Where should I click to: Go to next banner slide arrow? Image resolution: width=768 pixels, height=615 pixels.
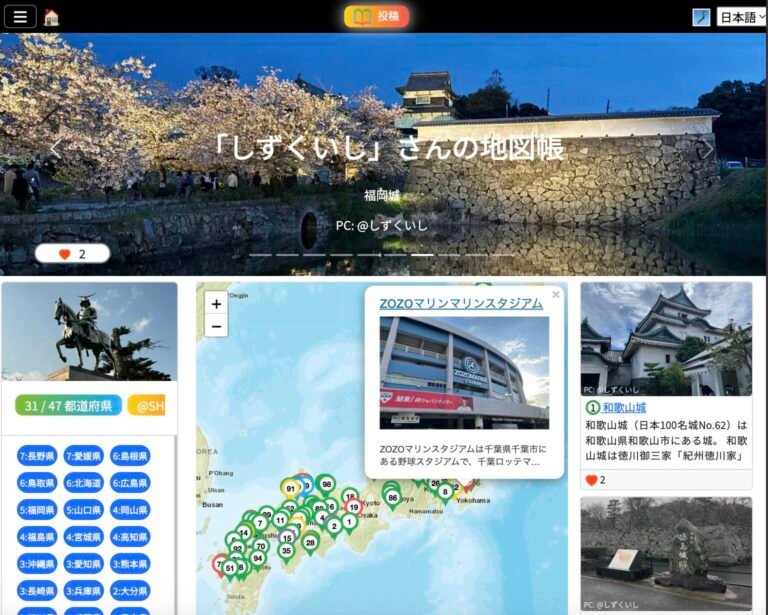(708, 149)
